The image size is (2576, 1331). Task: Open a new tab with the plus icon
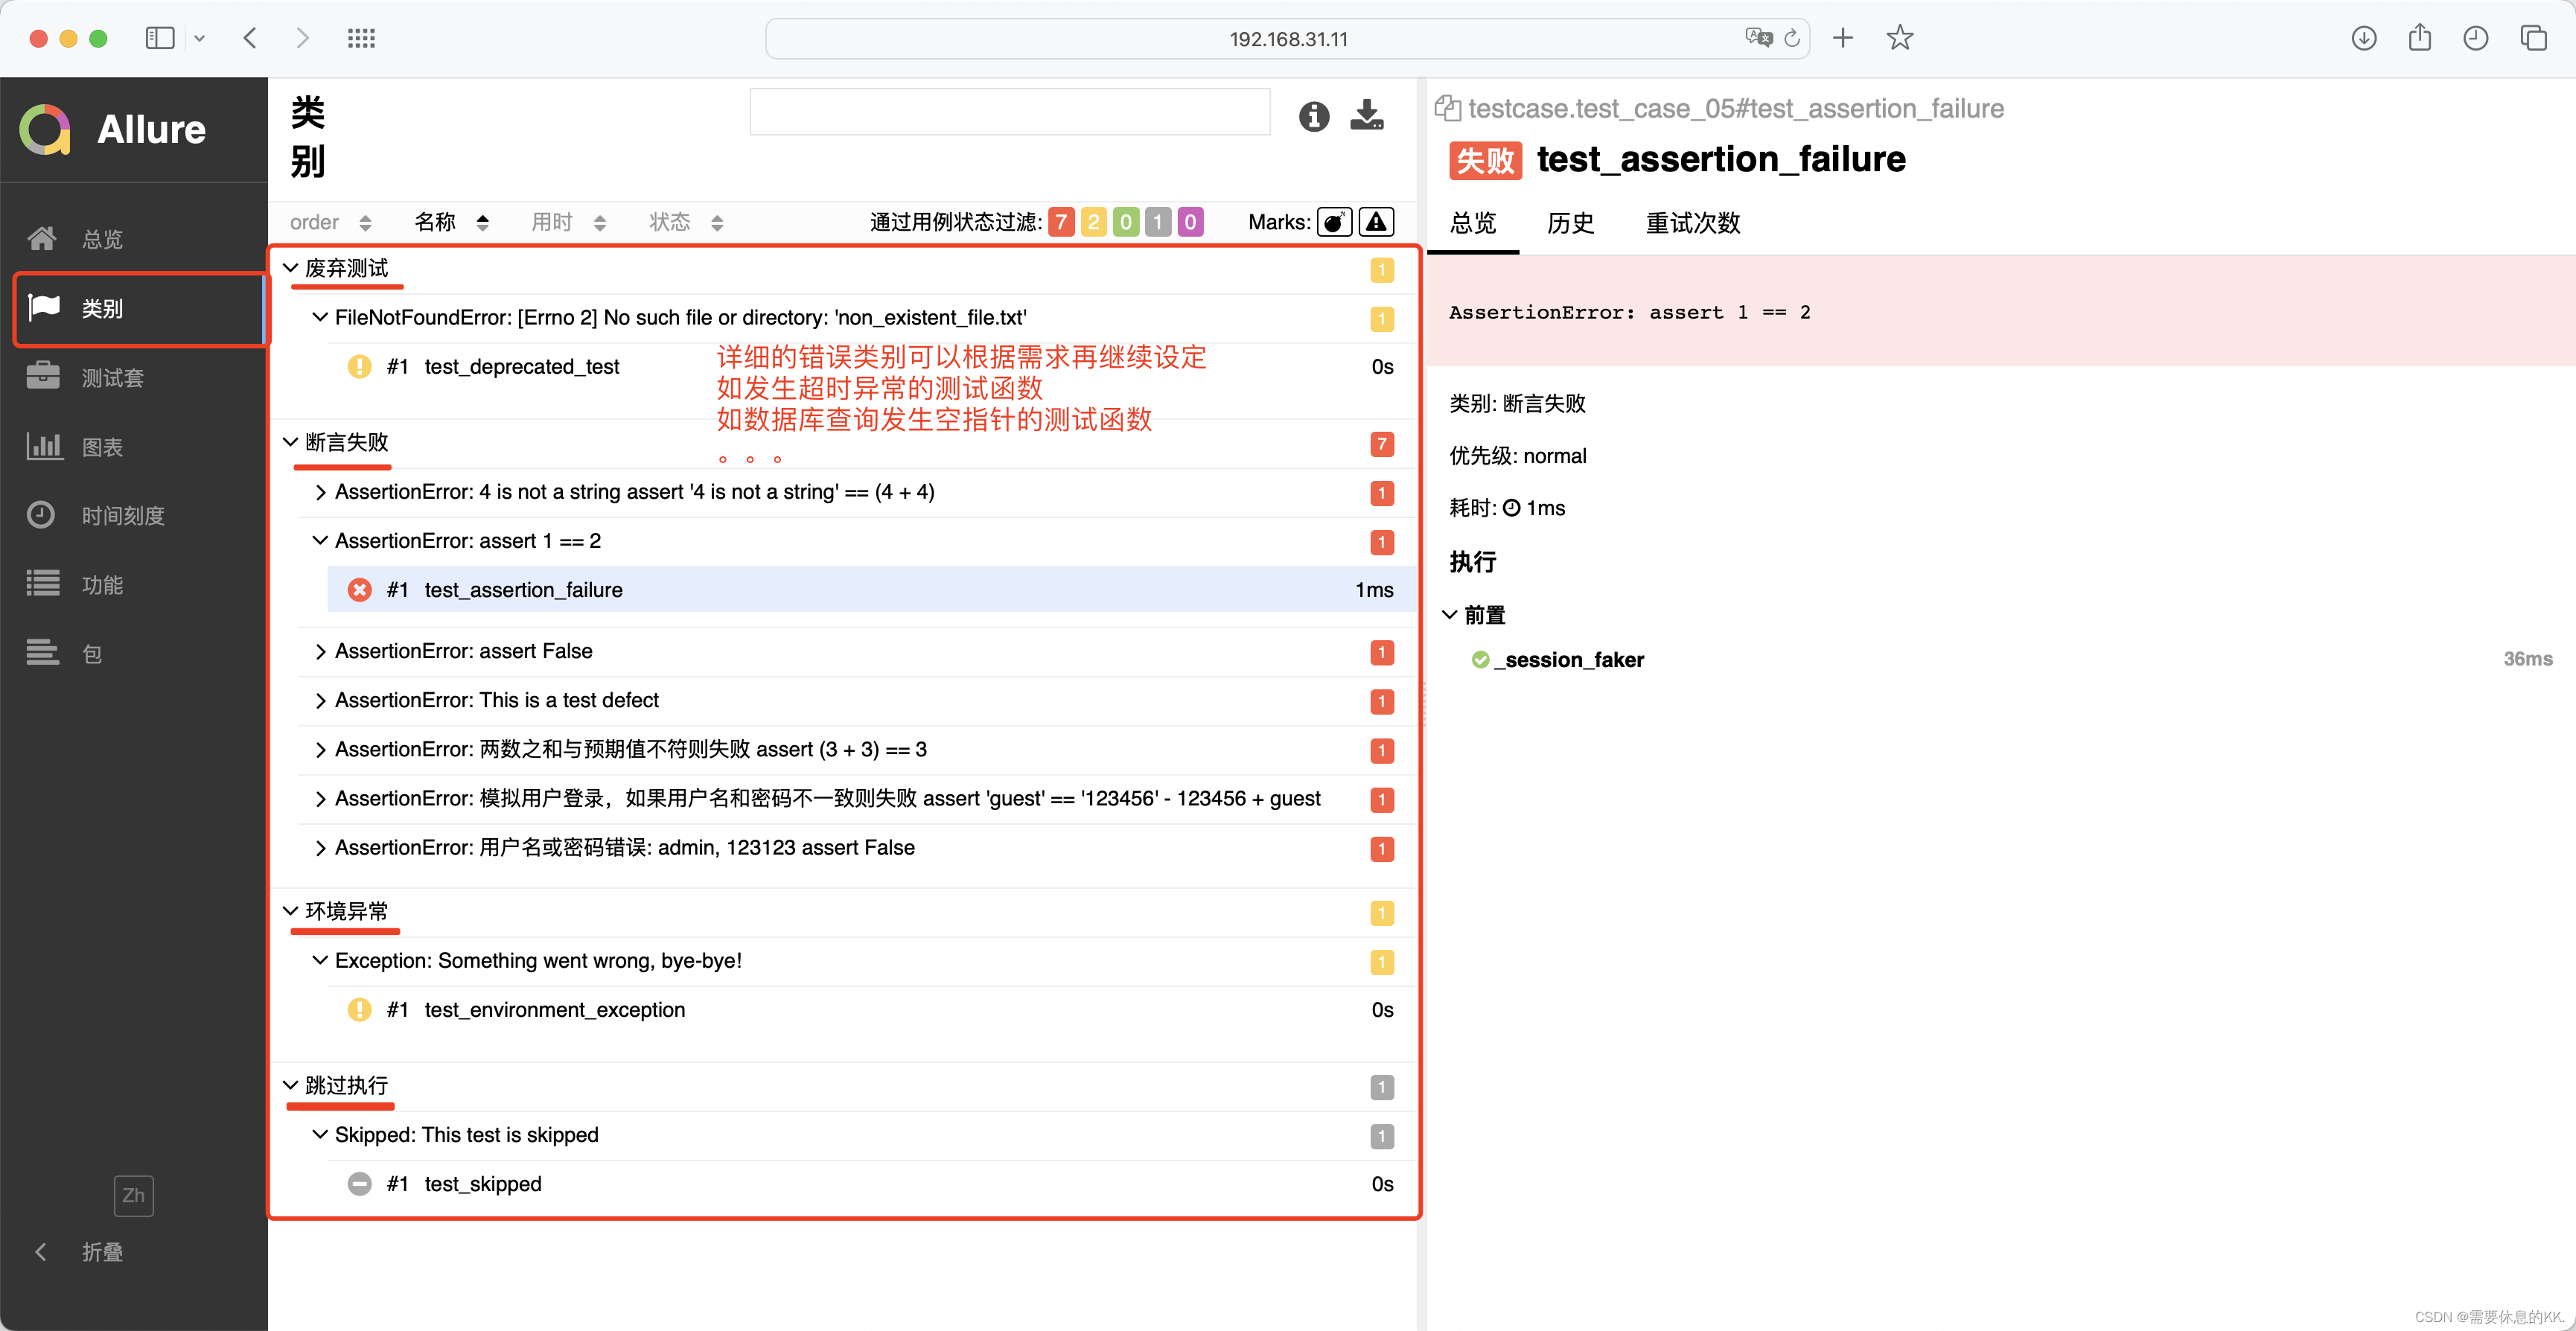pyautogui.click(x=1842, y=38)
